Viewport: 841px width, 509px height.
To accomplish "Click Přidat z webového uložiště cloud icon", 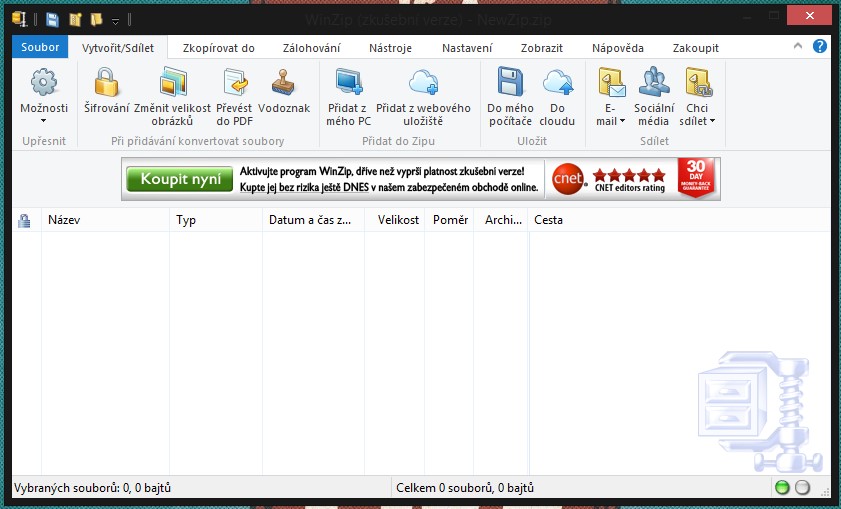I will click(x=423, y=82).
